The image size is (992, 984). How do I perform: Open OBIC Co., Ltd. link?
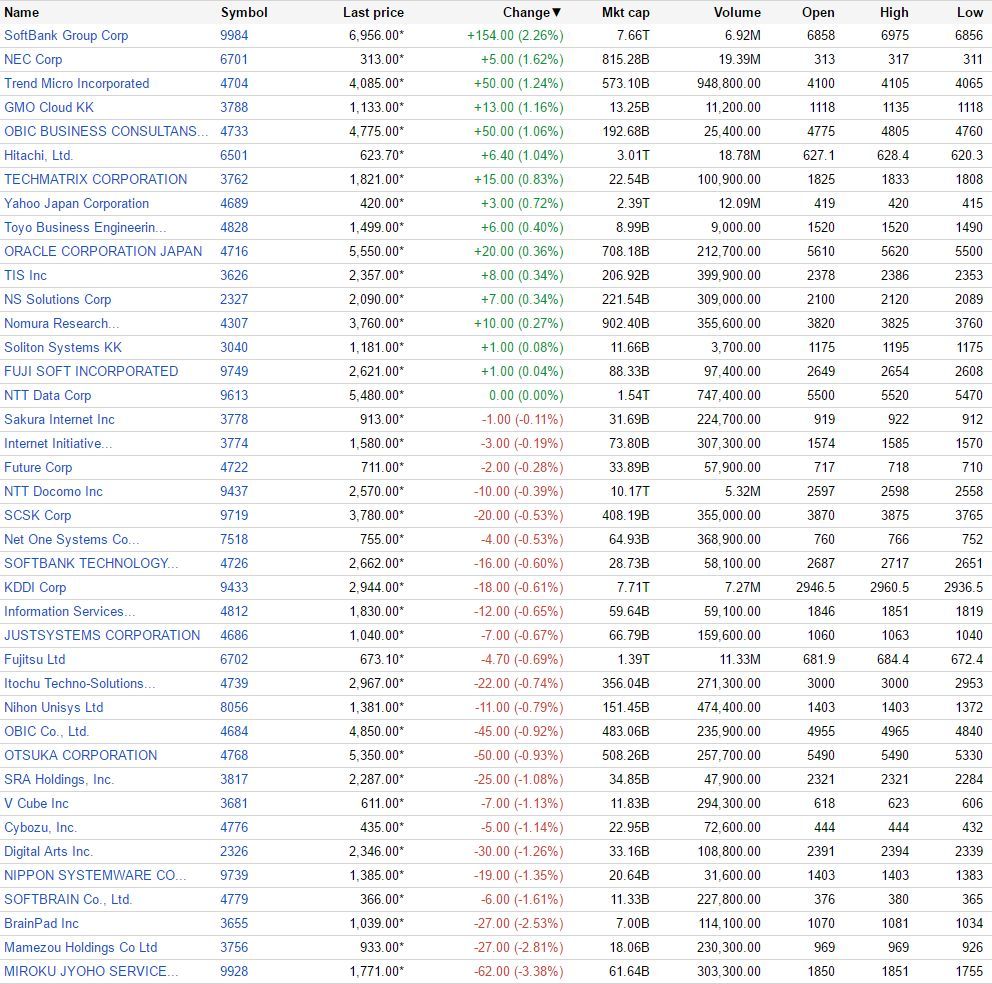point(46,732)
